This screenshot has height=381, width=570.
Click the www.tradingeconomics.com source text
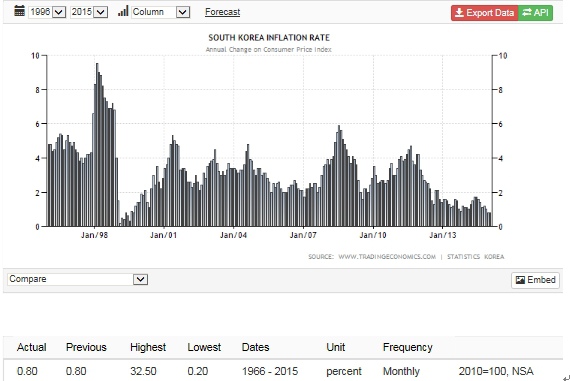point(387,257)
